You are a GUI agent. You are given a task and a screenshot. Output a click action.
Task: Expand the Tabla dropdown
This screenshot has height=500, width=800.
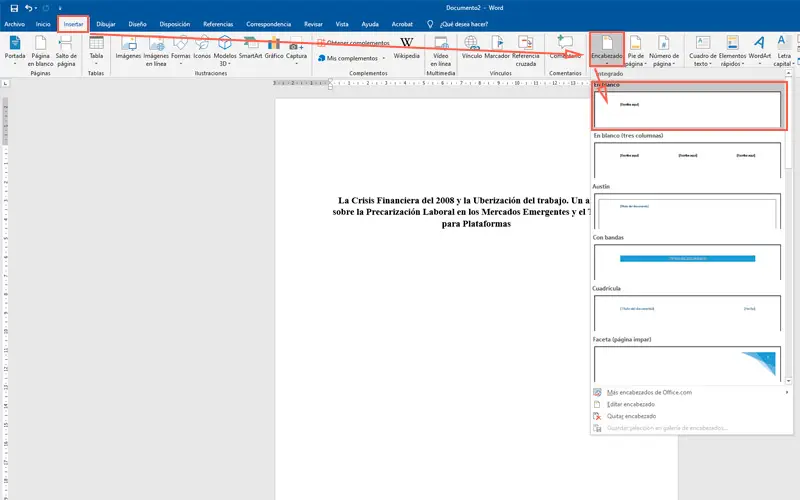(x=96, y=50)
